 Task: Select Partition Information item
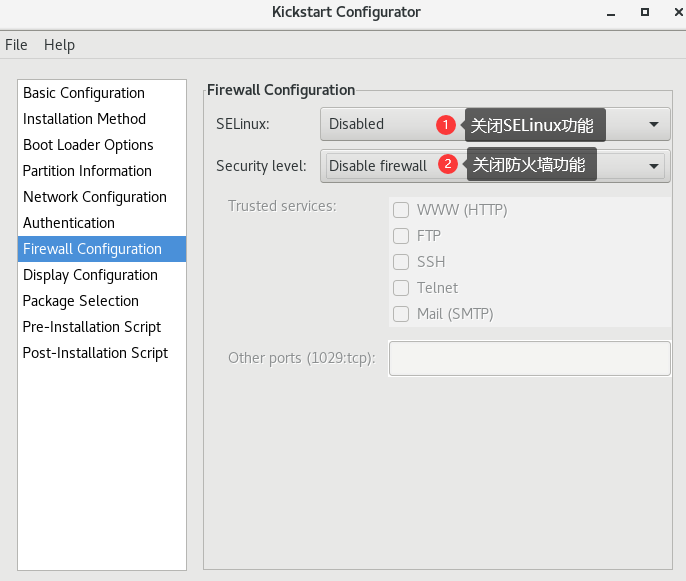tap(102, 171)
